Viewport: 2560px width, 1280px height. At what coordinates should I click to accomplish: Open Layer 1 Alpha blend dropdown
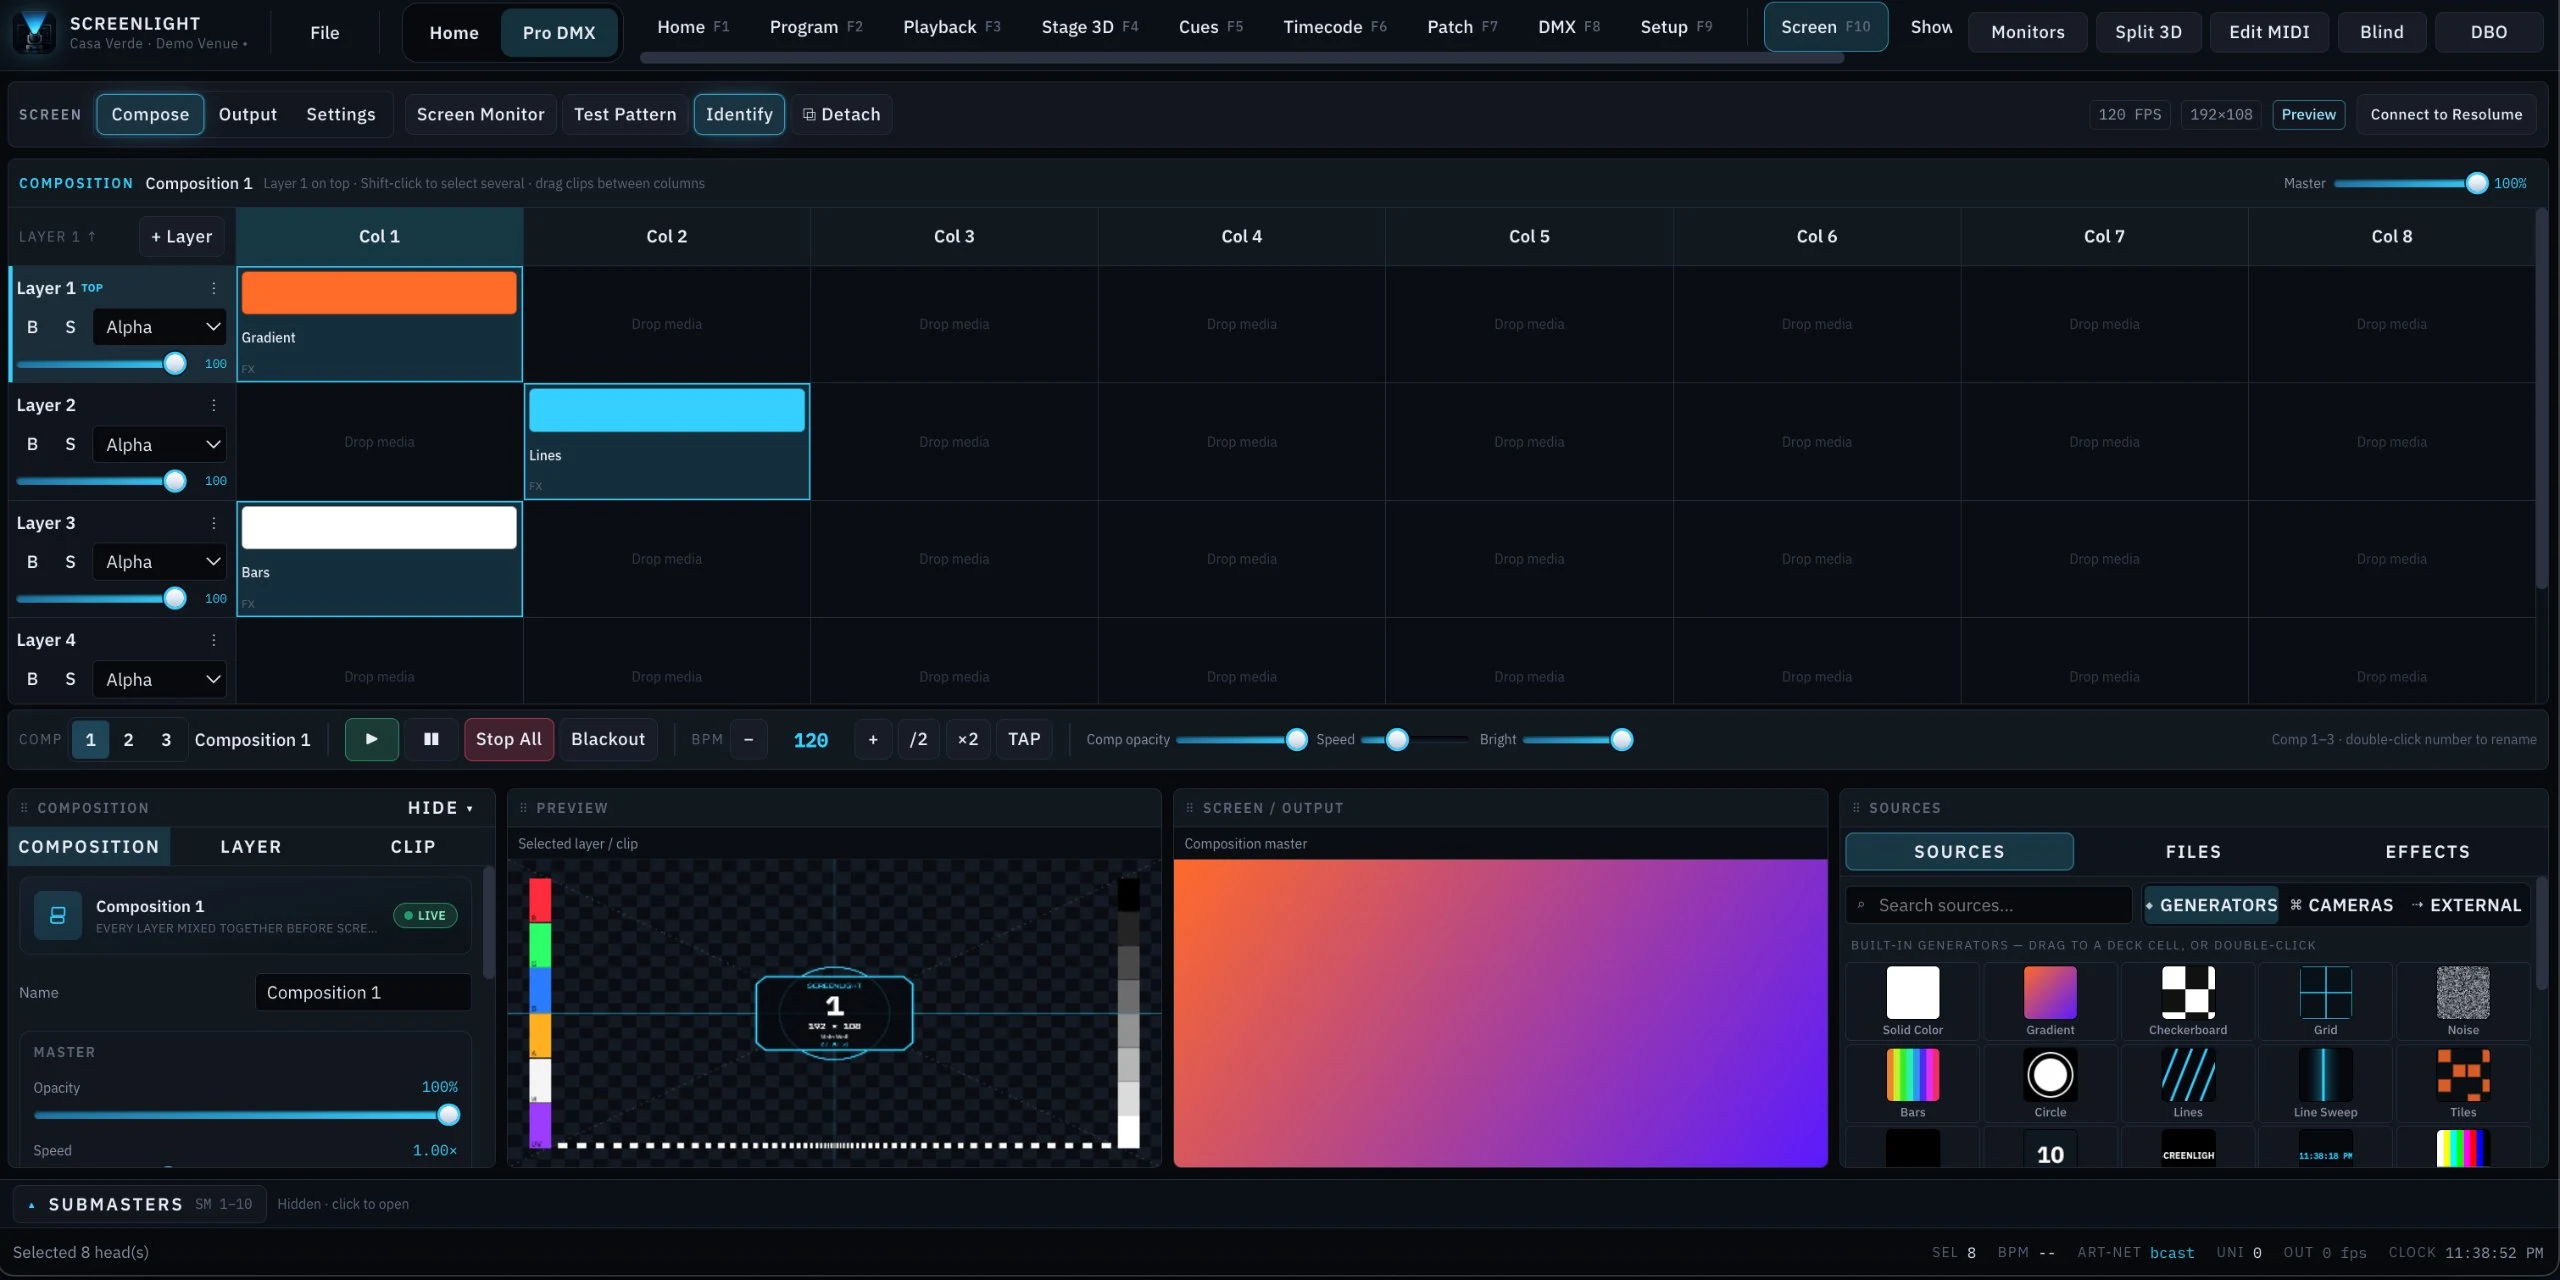click(x=159, y=327)
